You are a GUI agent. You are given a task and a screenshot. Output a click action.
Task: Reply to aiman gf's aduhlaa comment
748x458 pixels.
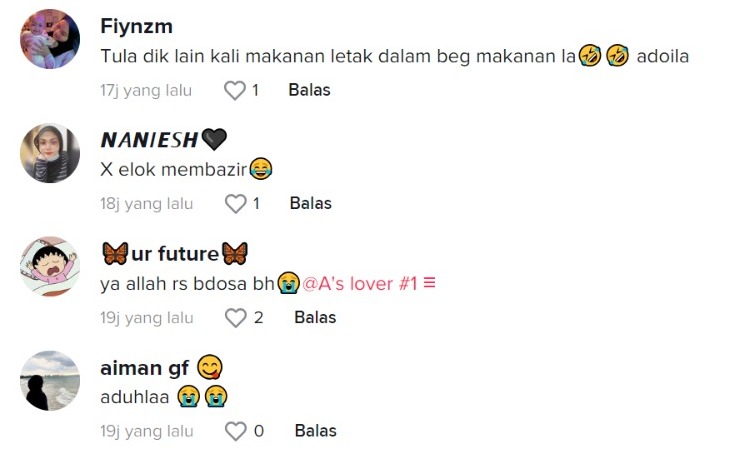315,432
